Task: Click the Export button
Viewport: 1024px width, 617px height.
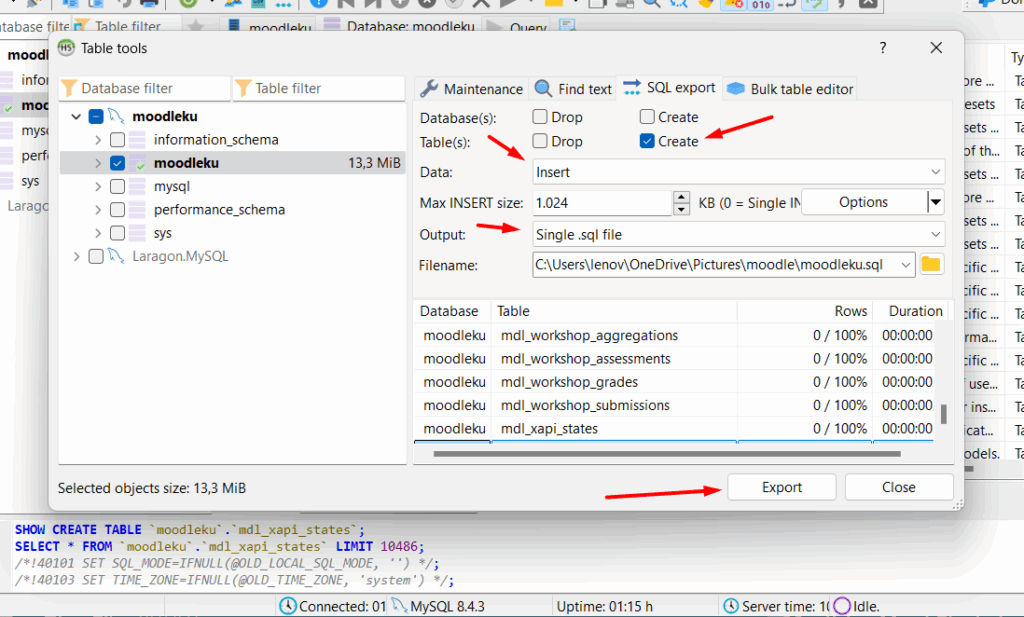Action: point(781,487)
